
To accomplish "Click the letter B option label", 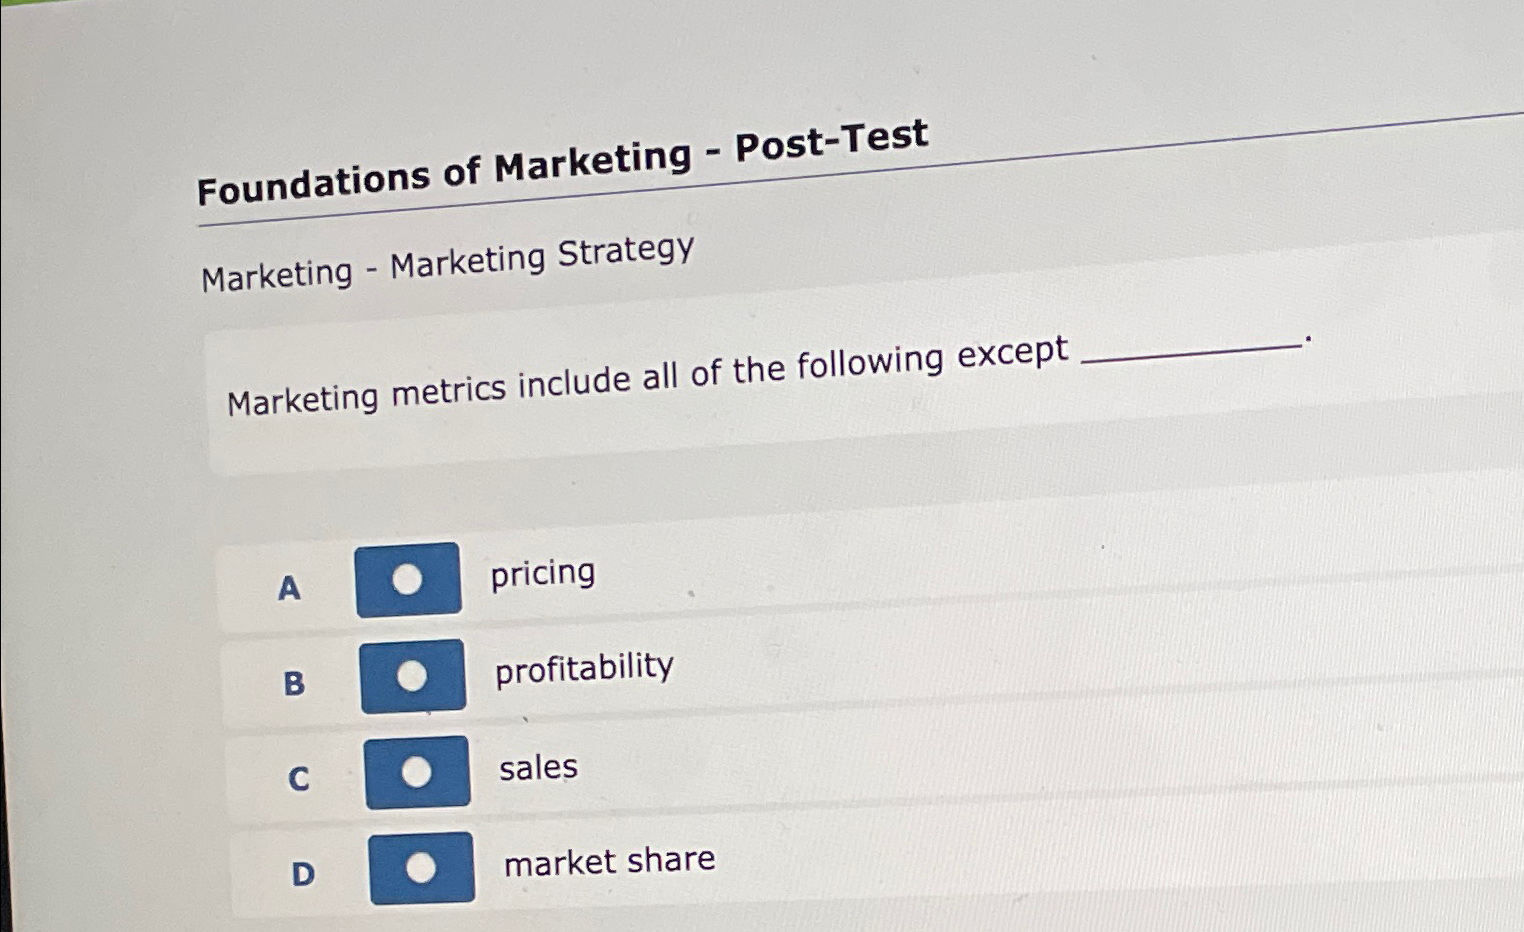I will [294, 683].
